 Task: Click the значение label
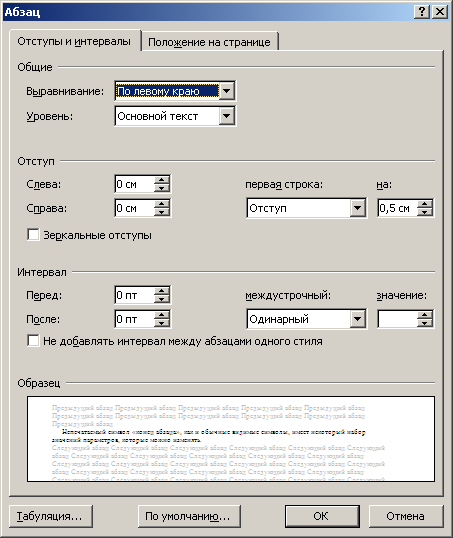402,295
